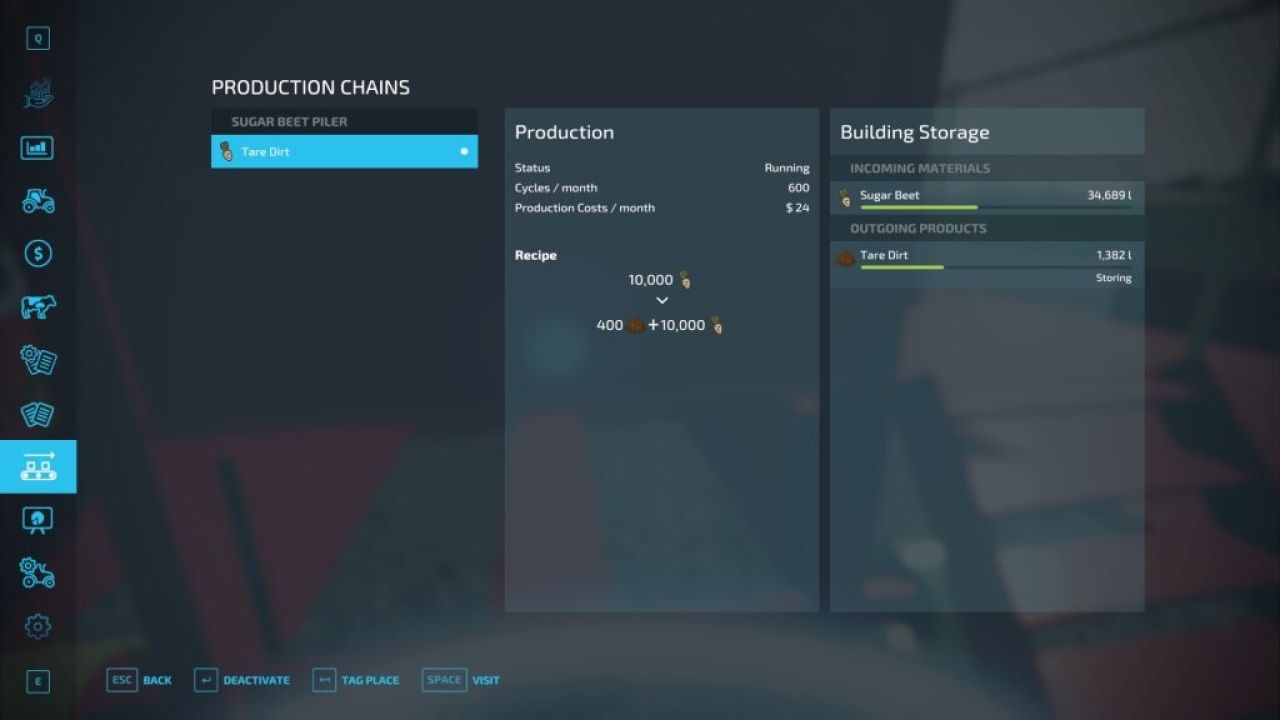Image resolution: width=1280 pixels, height=720 pixels.
Task: Toggle Tare Dirt Storing output mode
Action: [x=1113, y=278]
